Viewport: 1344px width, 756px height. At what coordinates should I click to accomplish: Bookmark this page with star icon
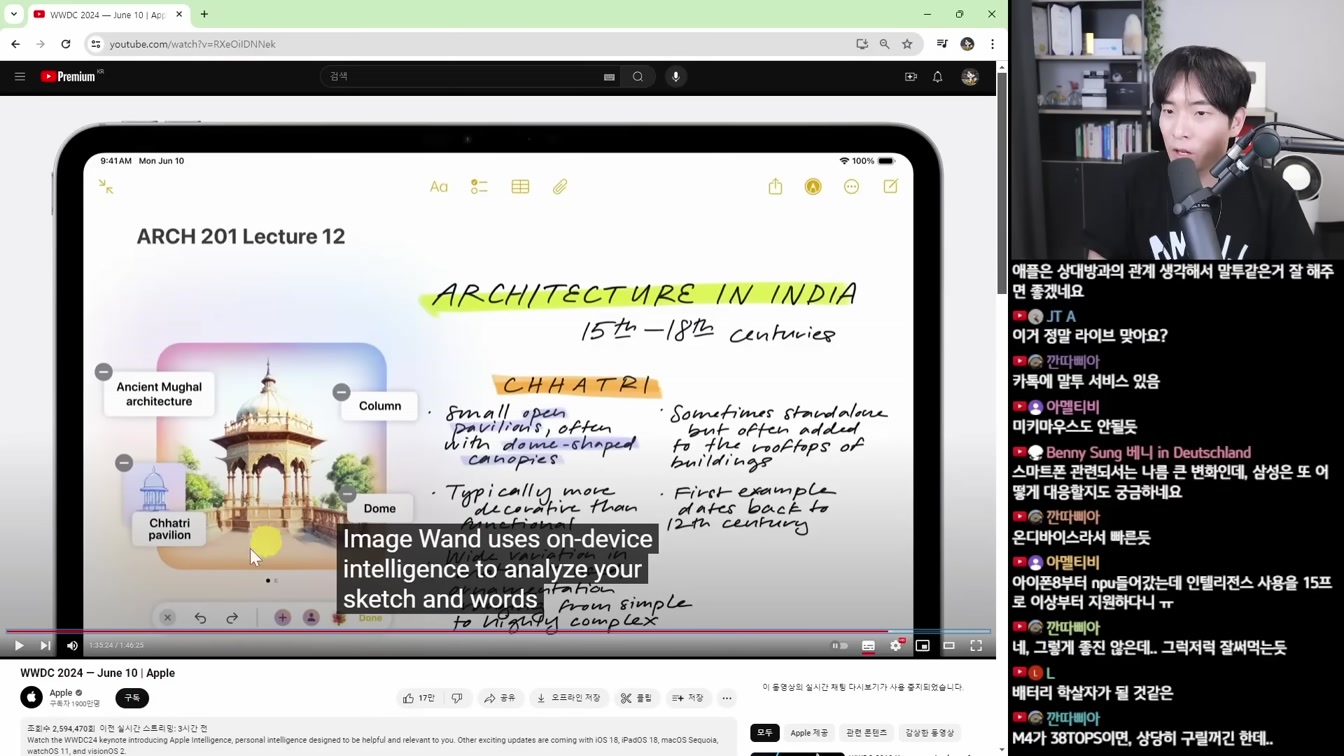907,44
